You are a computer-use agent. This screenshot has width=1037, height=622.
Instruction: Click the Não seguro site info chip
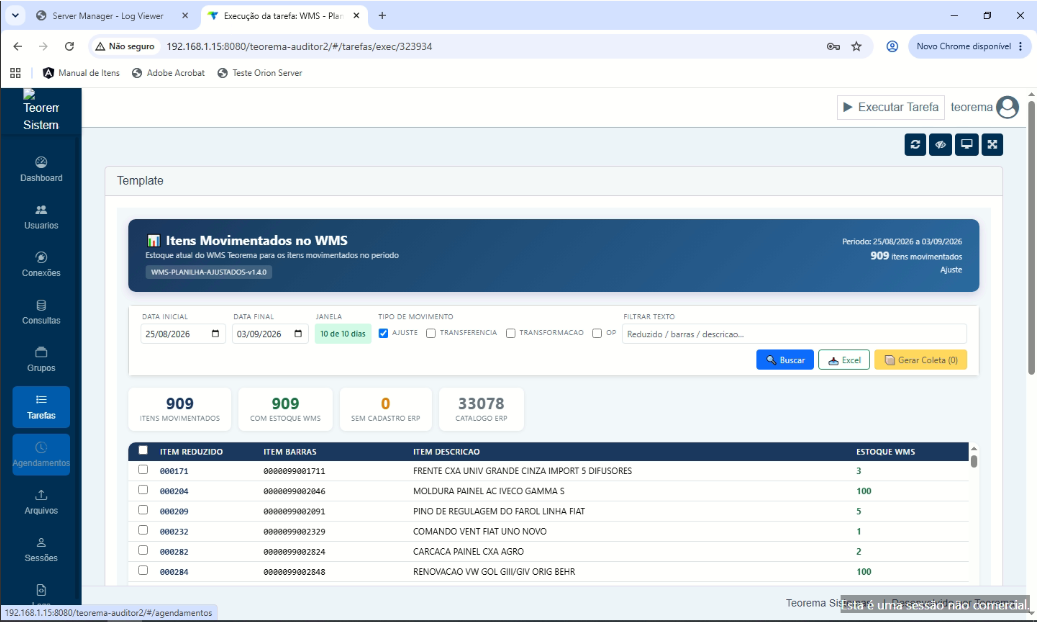[125, 46]
